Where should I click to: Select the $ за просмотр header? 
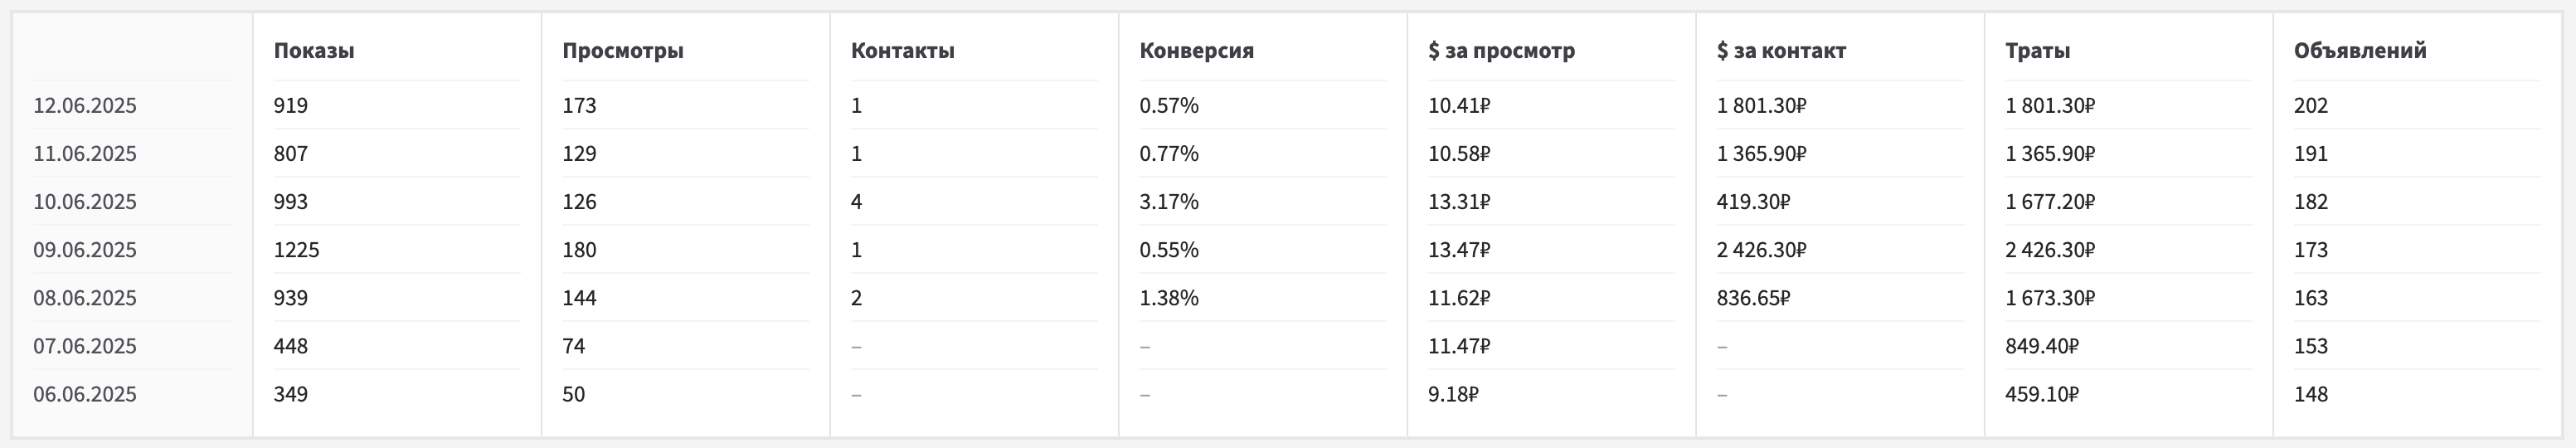pyautogui.click(x=1502, y=50)
